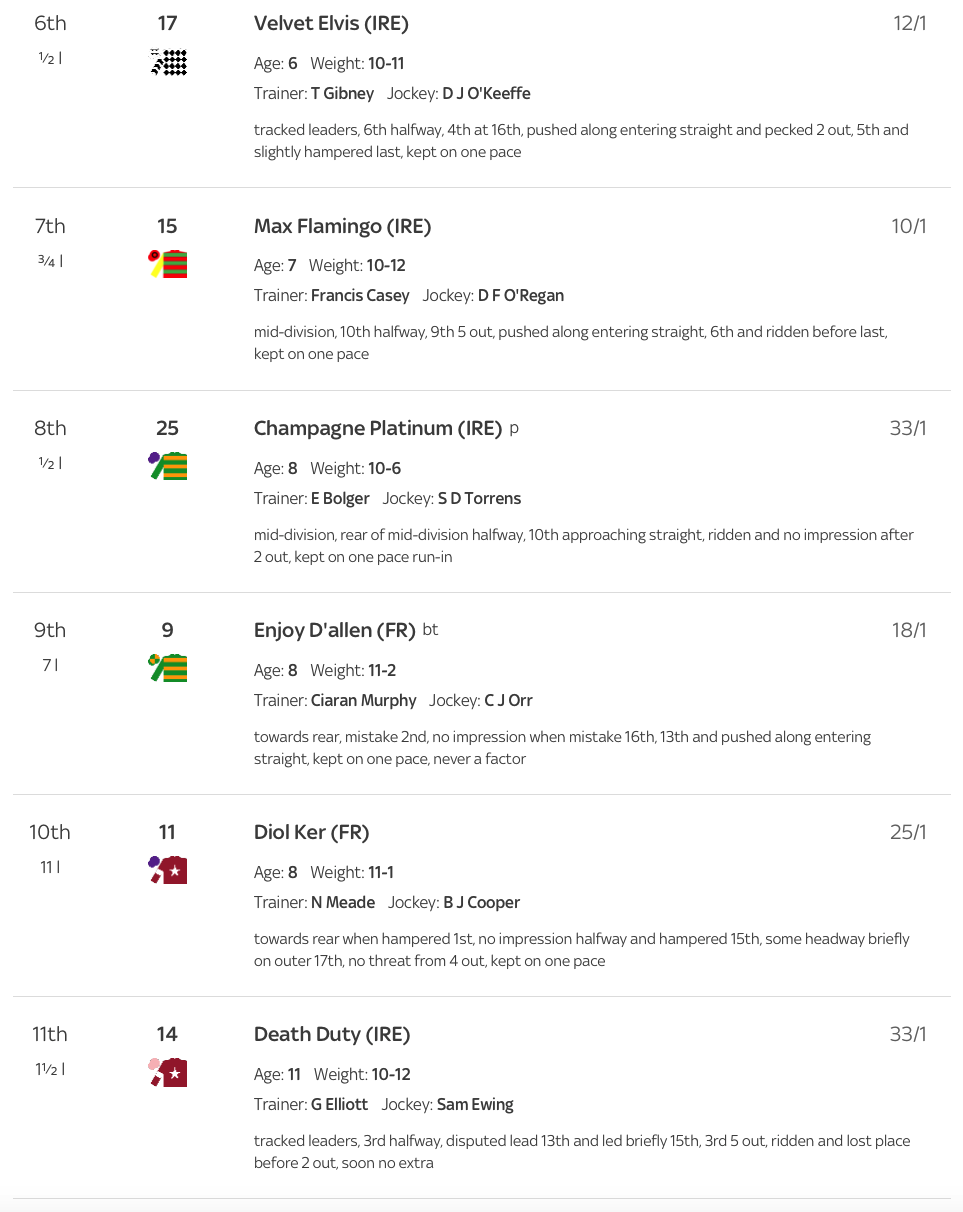
Task: View jockey B J Cooper's profile
Action: (481, 902)
